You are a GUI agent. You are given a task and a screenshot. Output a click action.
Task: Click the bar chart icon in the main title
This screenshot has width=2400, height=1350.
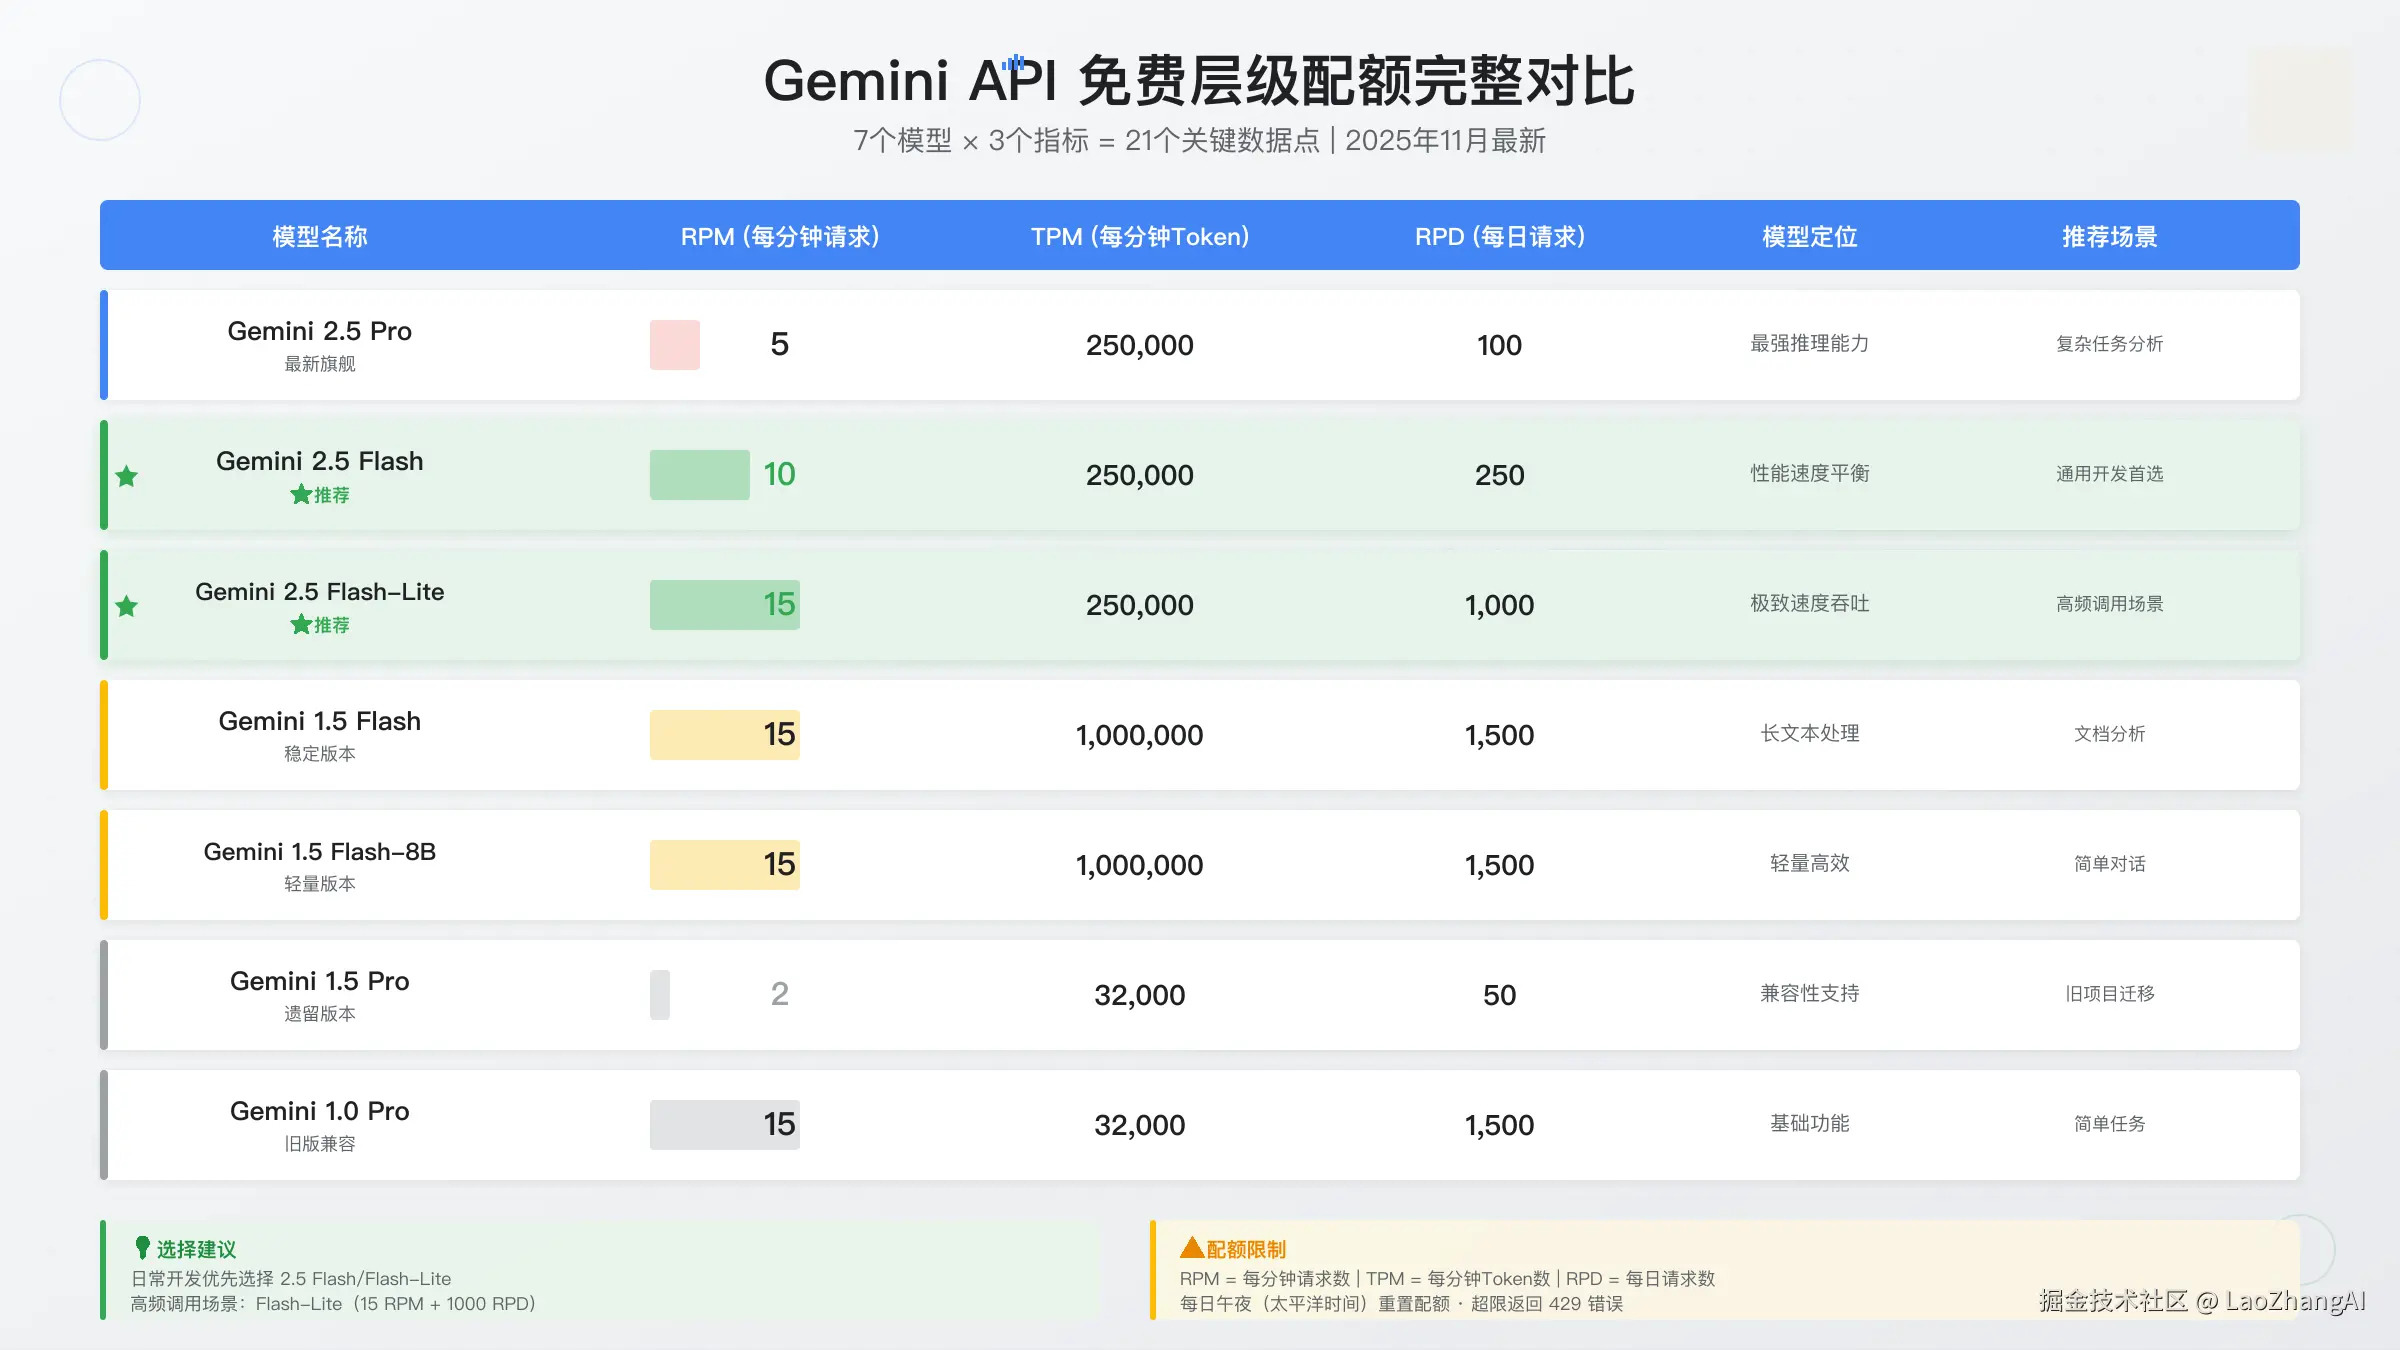(1013, 62)
